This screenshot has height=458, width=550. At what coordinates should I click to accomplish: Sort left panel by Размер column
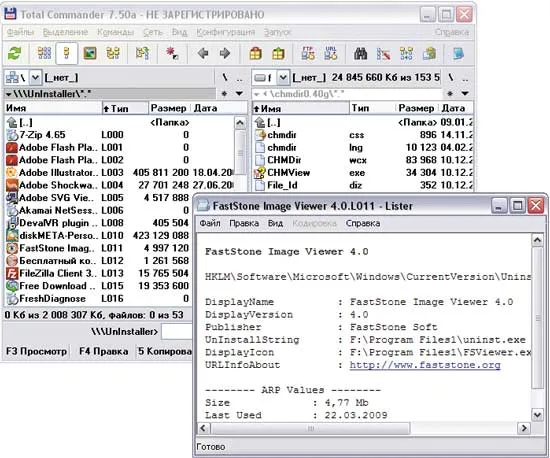169,108
